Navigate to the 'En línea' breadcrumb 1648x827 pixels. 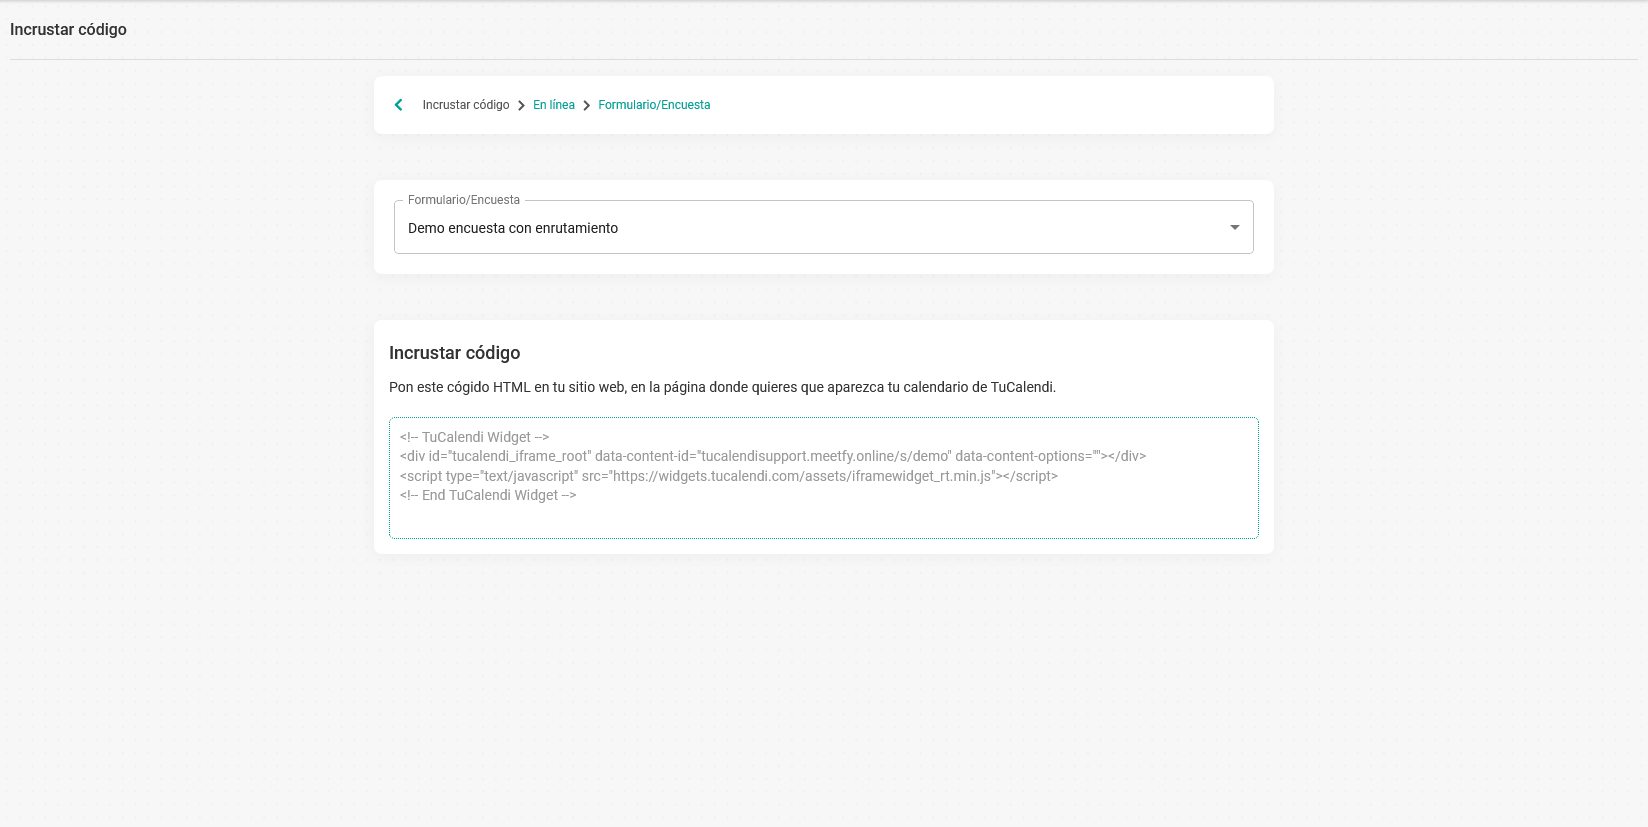(x=554, y=105)
